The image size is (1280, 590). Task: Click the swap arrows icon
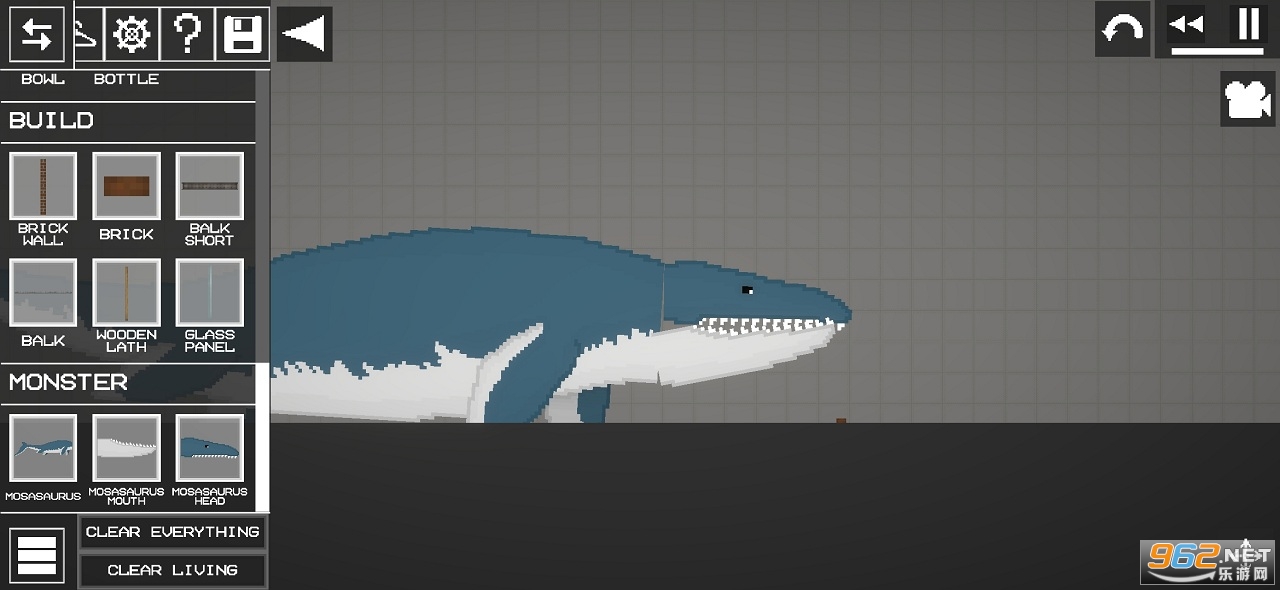[37, 35]
